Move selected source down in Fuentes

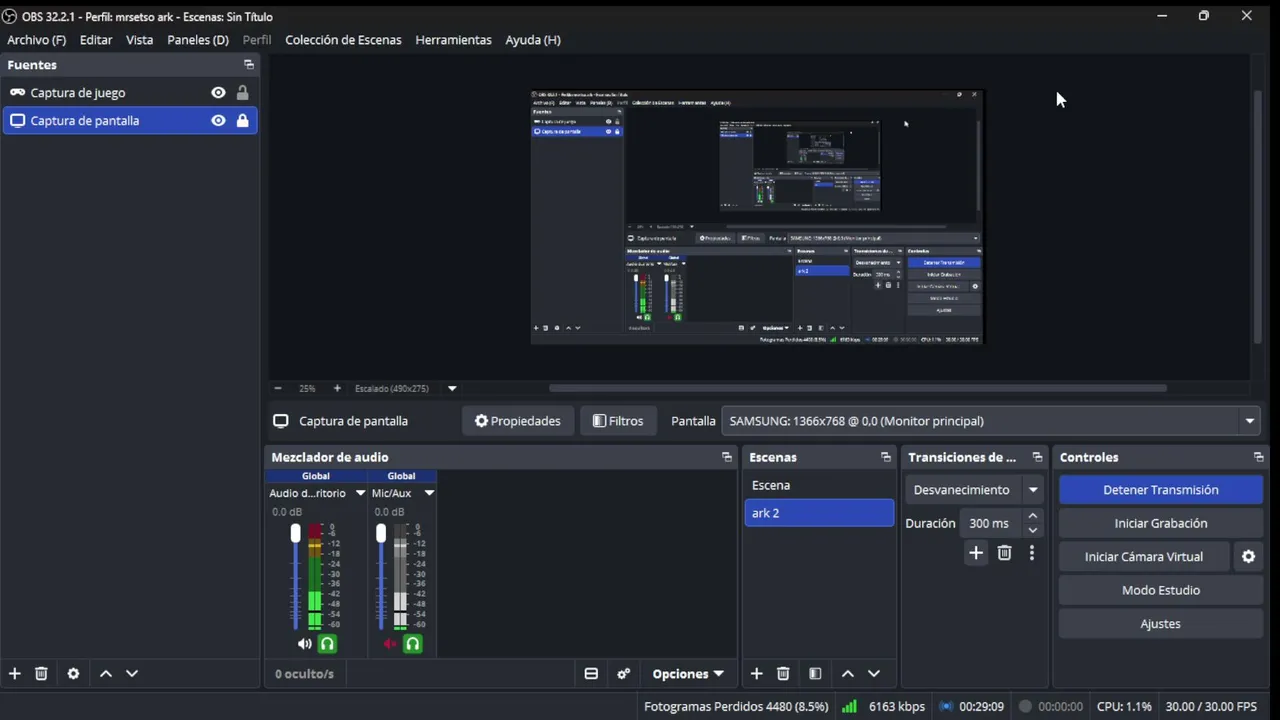[132, 674]
